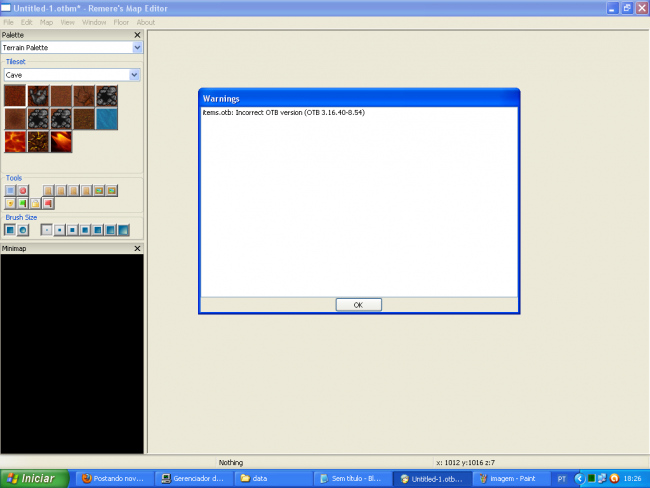Screen dimensions: 650x488
Task: Open the Terrain Palette dropdown
Action: (136, 47)
